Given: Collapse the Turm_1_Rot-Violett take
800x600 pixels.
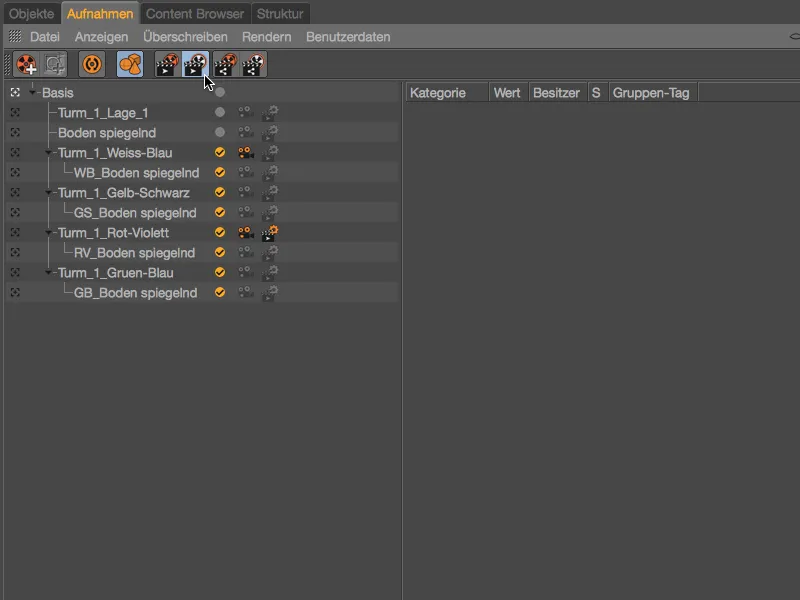Looking at the screenshot, I should pos(48,233).
